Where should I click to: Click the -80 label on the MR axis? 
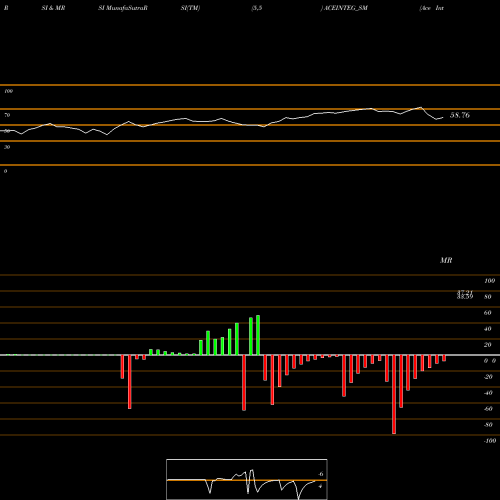click(488, 425)
